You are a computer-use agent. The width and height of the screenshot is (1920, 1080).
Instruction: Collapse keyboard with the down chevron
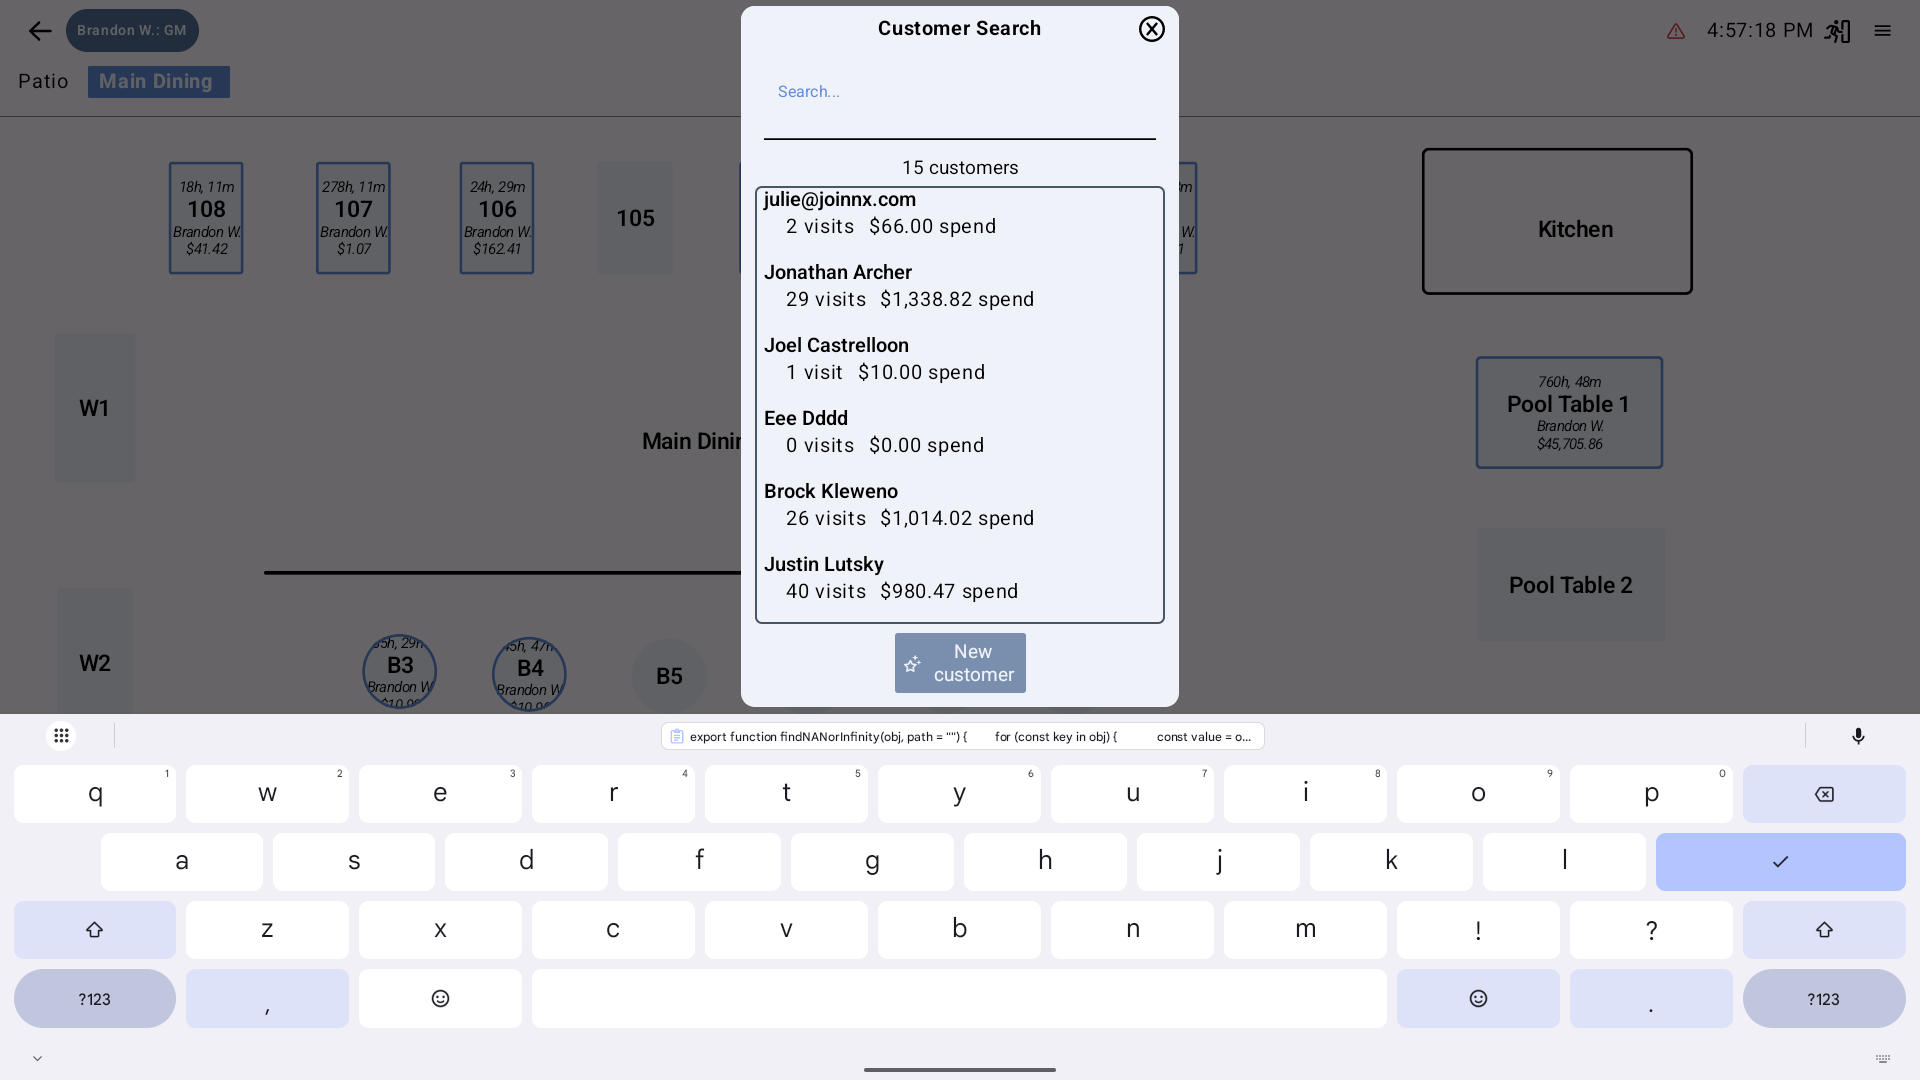click(x=37, y=1058)
